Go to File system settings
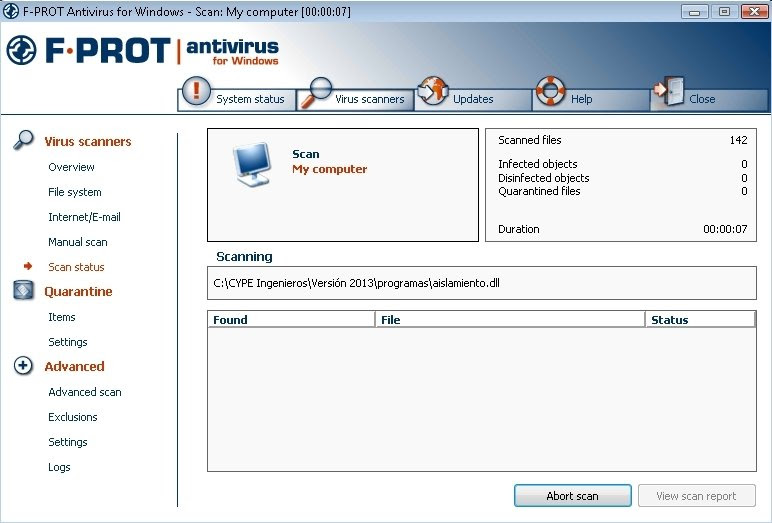This screenshot has width=772, height=523. point(75,192)
